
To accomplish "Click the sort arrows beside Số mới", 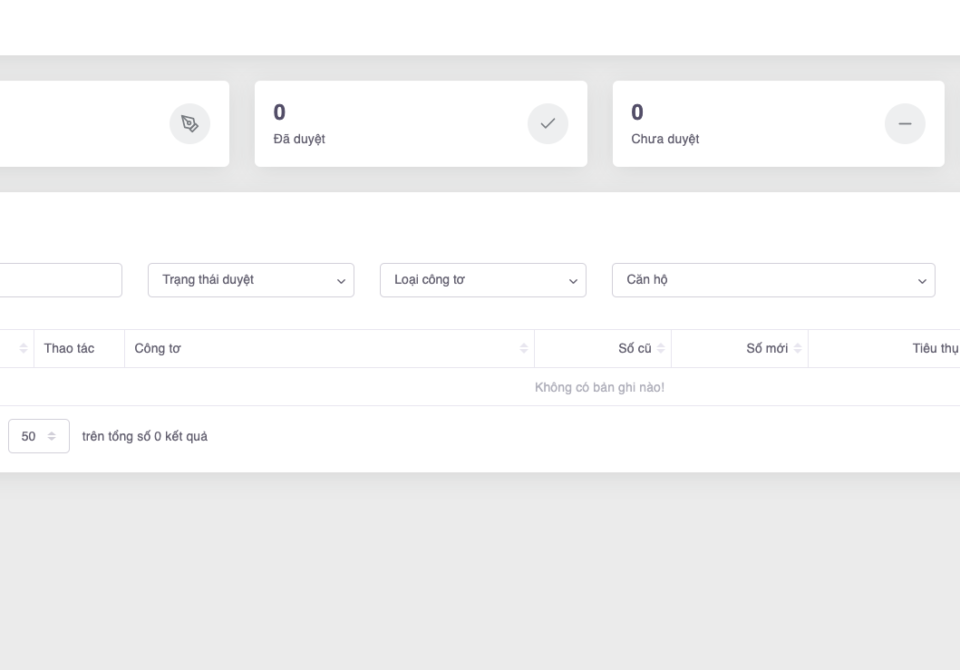I will [798, 349].
